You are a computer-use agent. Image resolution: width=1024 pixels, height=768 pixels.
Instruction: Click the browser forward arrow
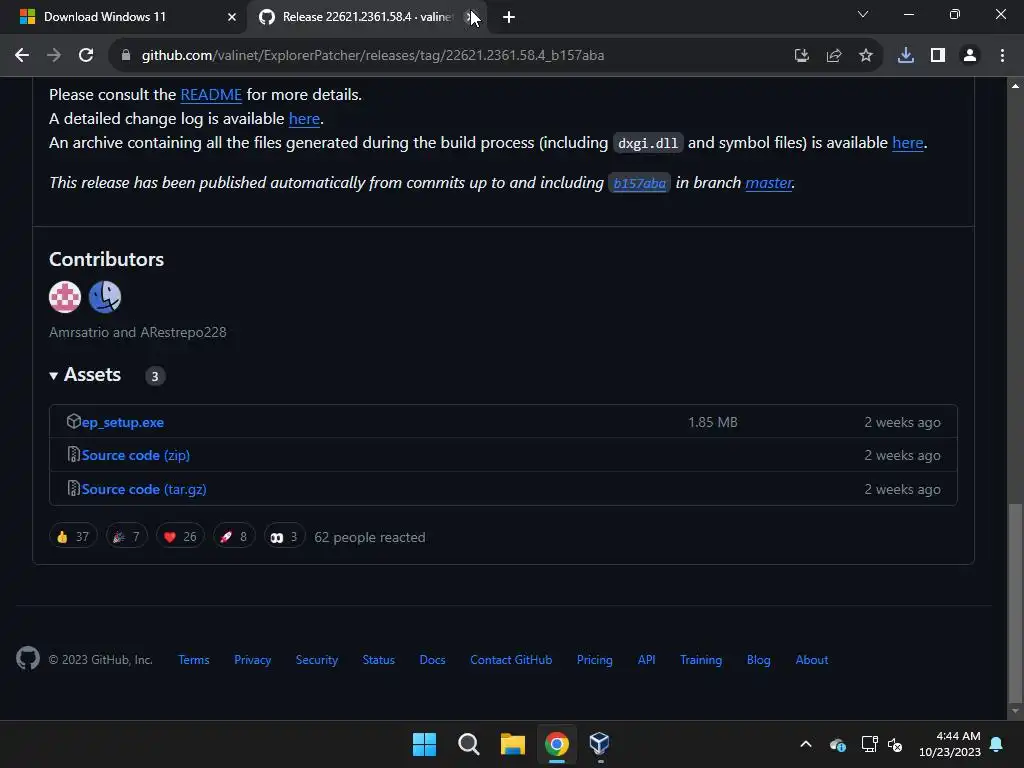click(54, 56)
